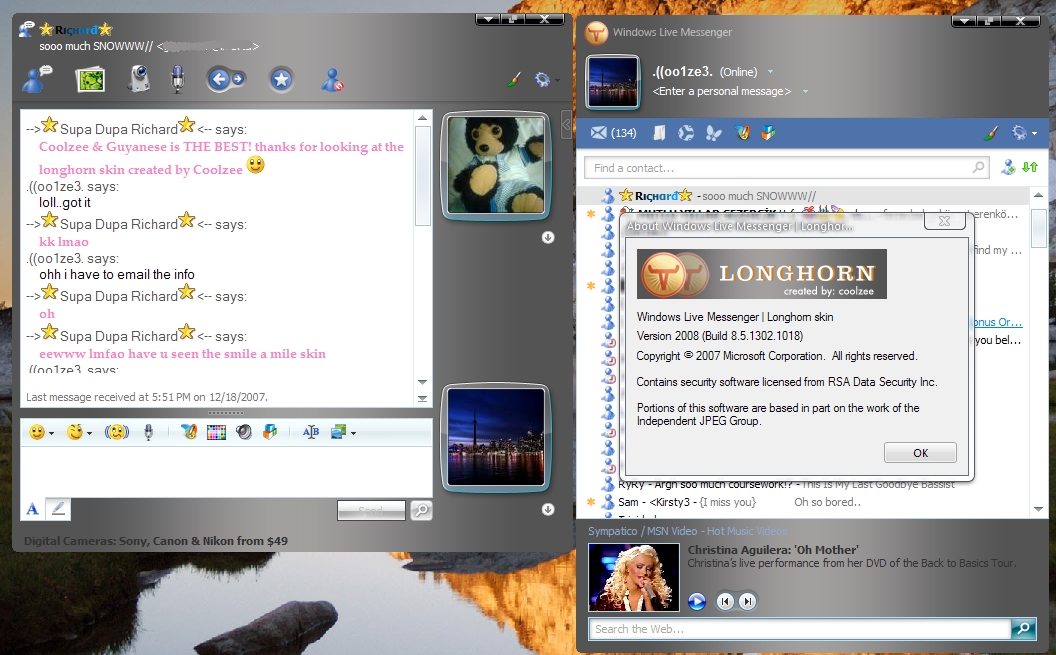Image resolution: width=1056 pixels, height=655 pixels.
Task: Expand options arrow under skyline picture in chat
Action: [548, 510]
